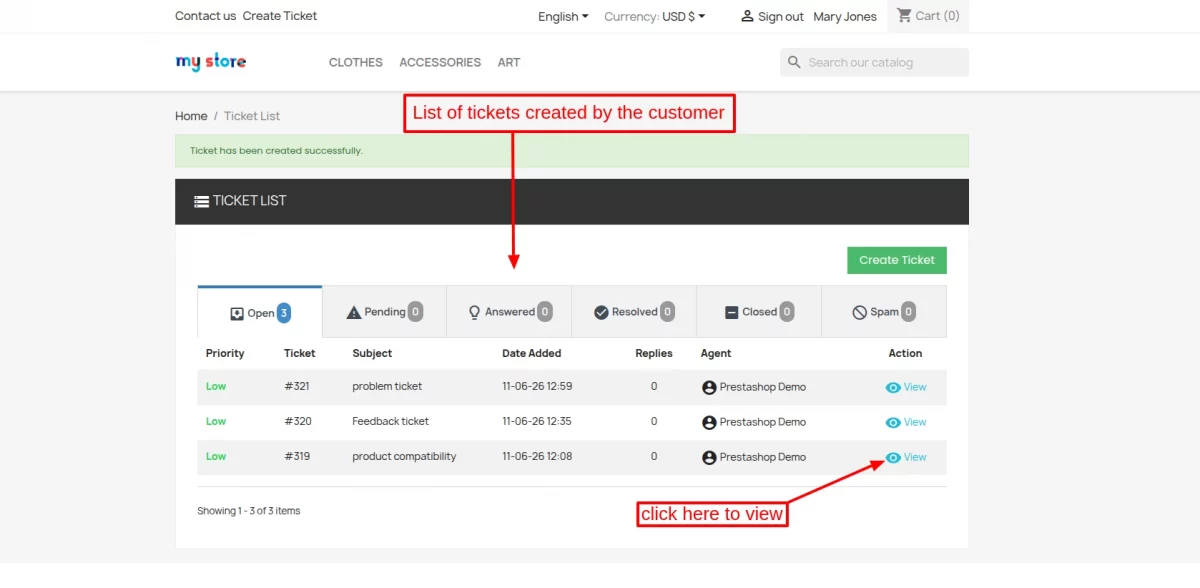Click the Replies column header
This screenshot has width=1200, height=588.
coord(654,353)
